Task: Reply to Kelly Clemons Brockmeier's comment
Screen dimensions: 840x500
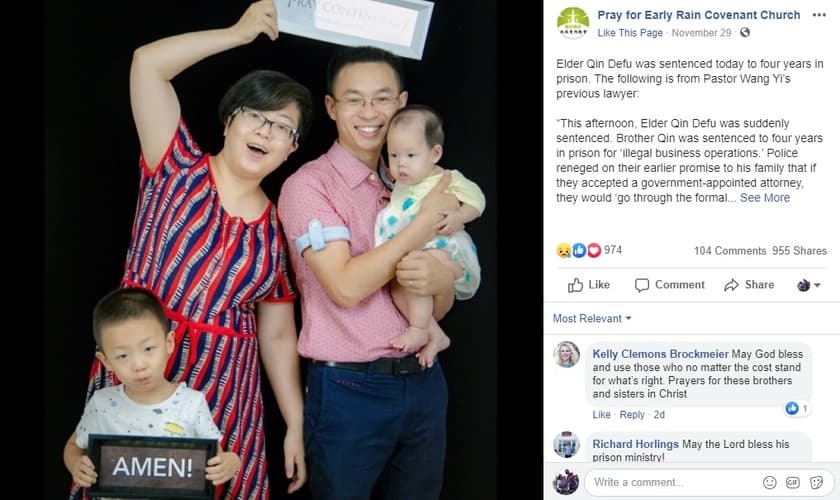Action: coord(632,415)
